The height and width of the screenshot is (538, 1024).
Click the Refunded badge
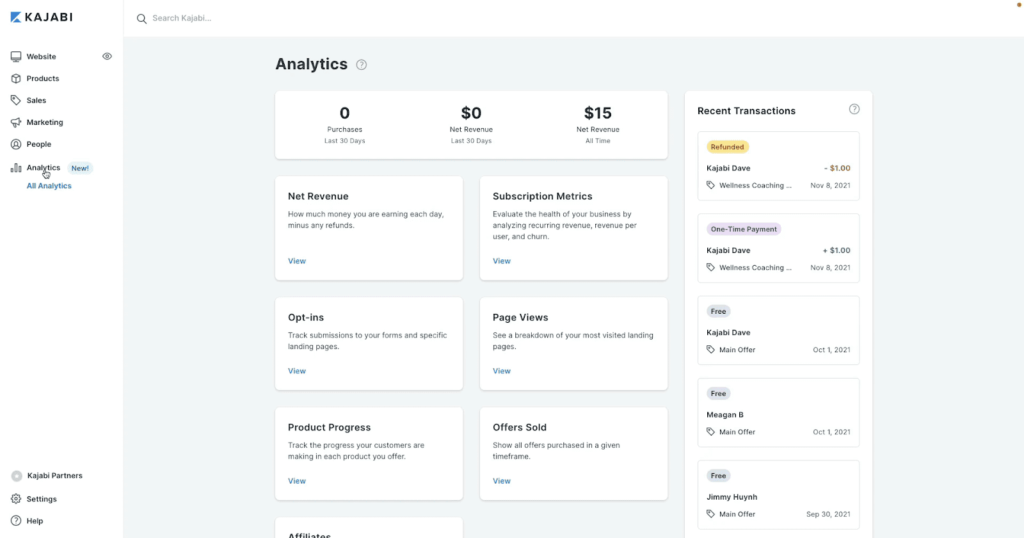coord(728,147)
